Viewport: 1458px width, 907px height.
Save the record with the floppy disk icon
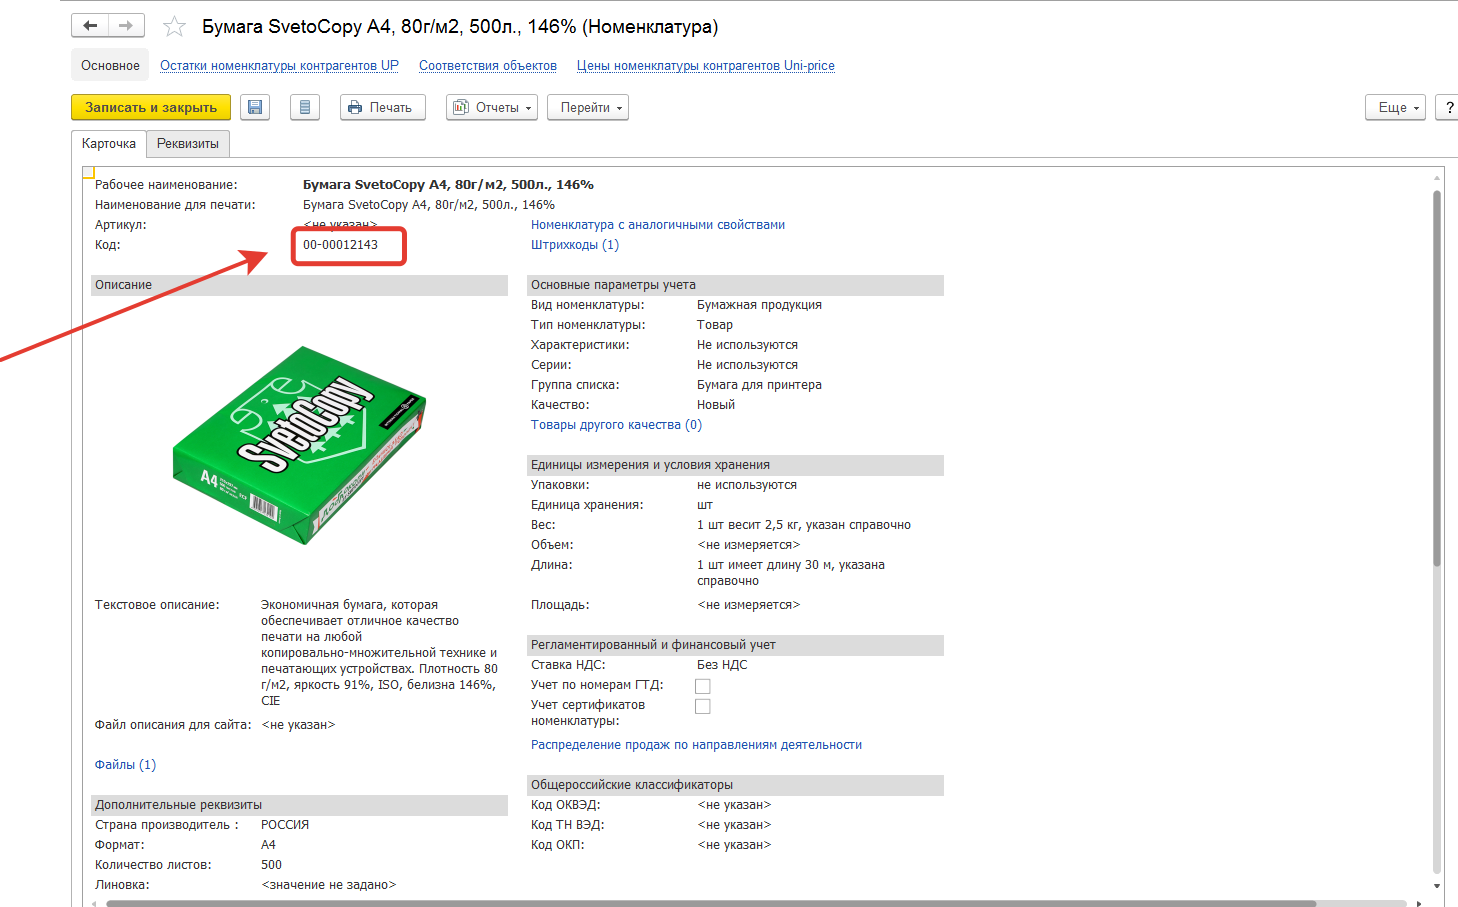pyautogui.click(x=255, y=107)
